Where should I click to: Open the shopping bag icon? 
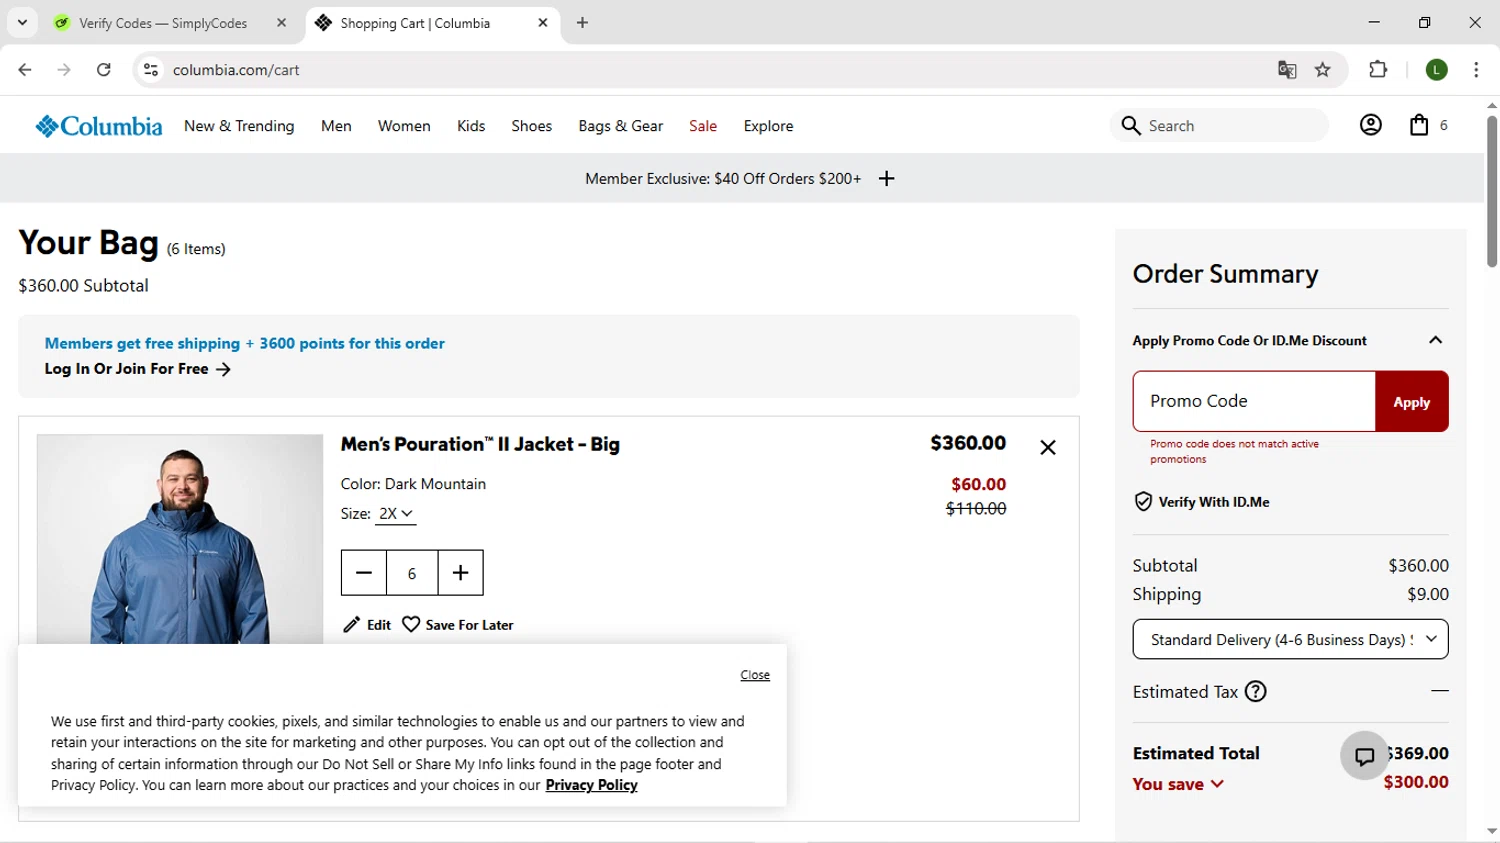(1419, 125)
